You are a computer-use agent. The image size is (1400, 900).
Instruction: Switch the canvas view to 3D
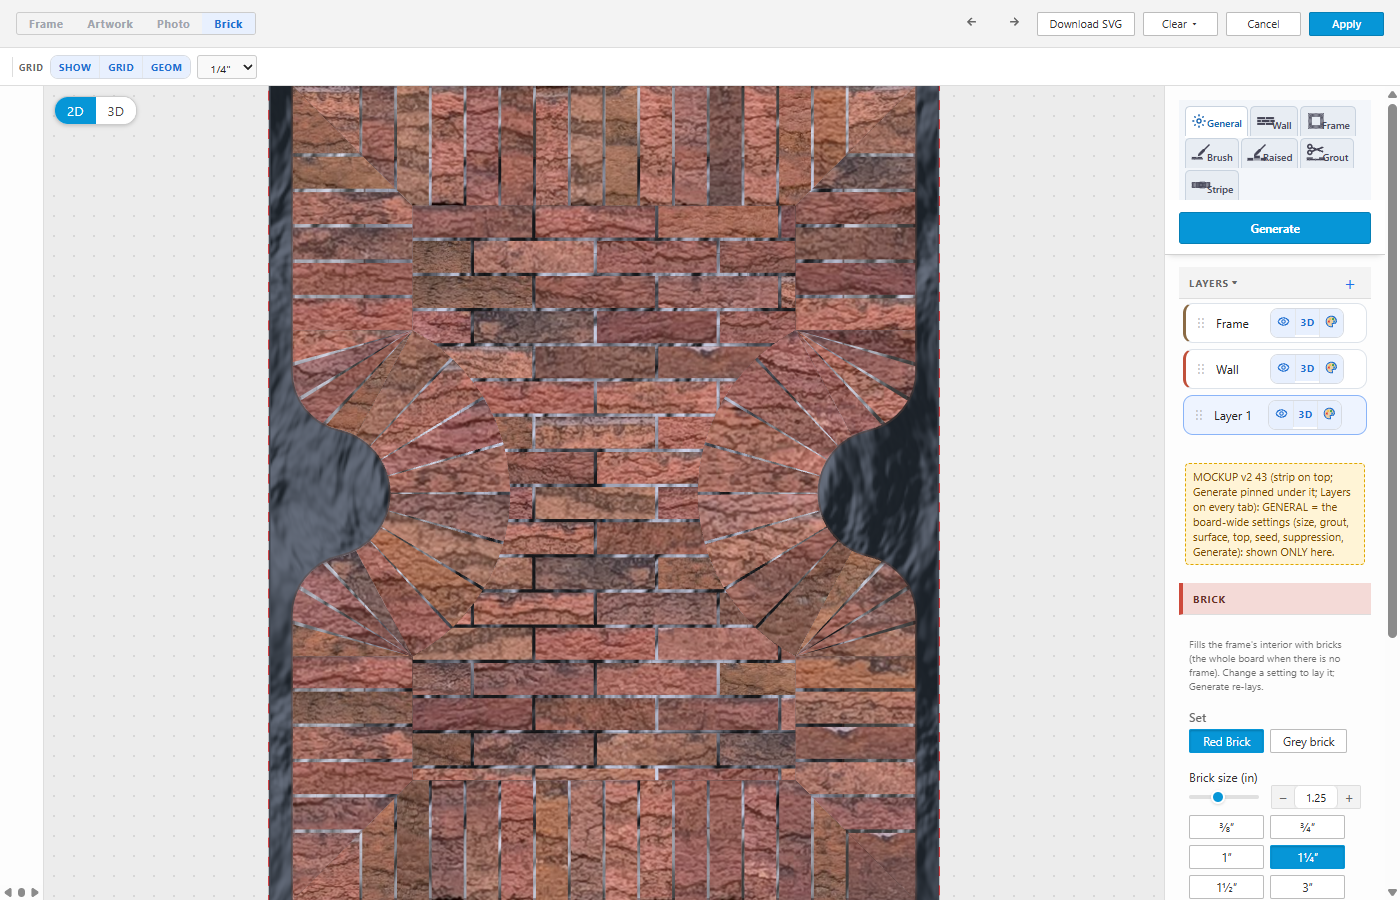[x=116, y=111]
